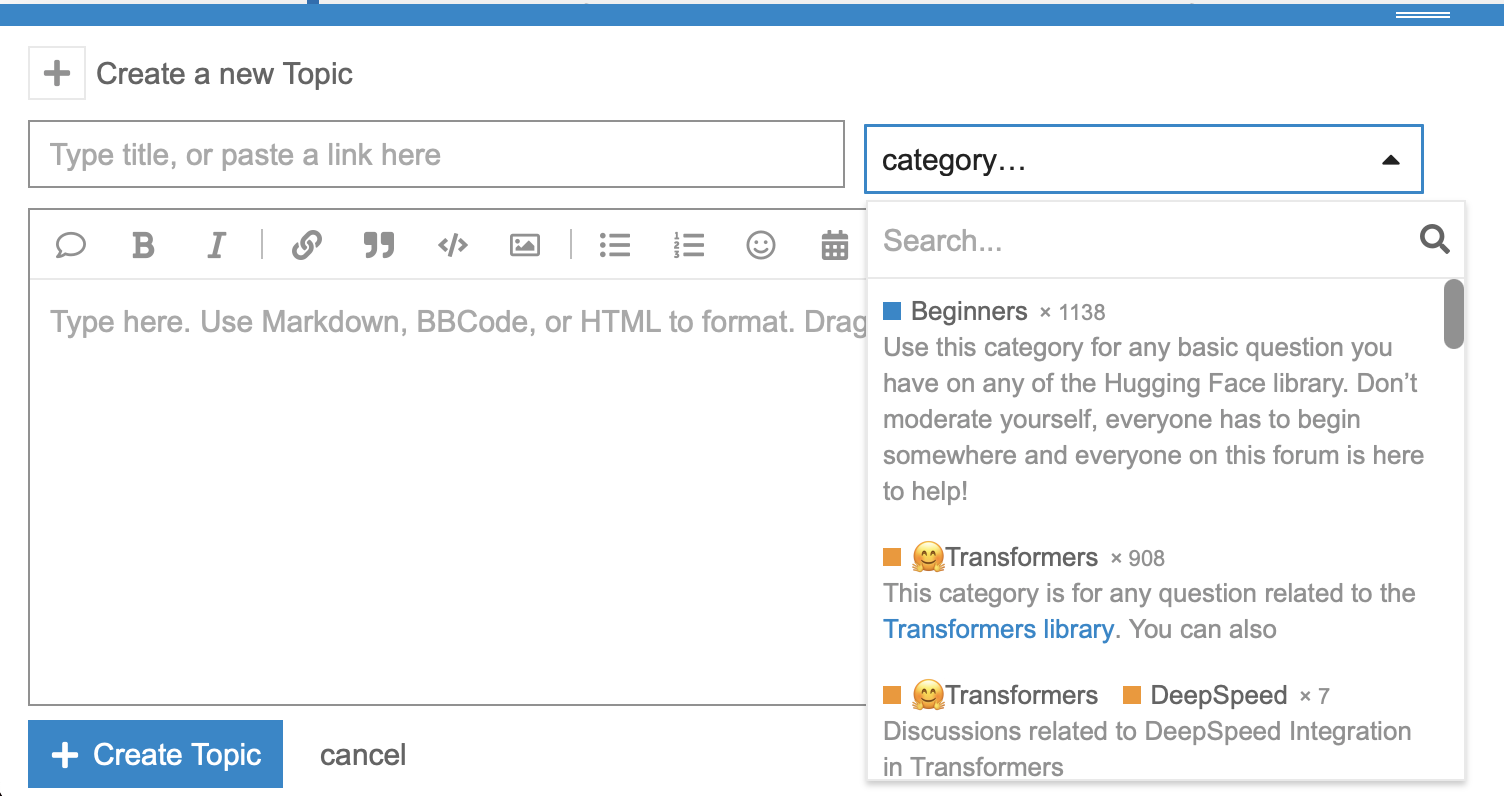This screenshot has height=796, width=1504.
Task: Insert a hyperlink using the link icon
Action: (x=307, y=245)
